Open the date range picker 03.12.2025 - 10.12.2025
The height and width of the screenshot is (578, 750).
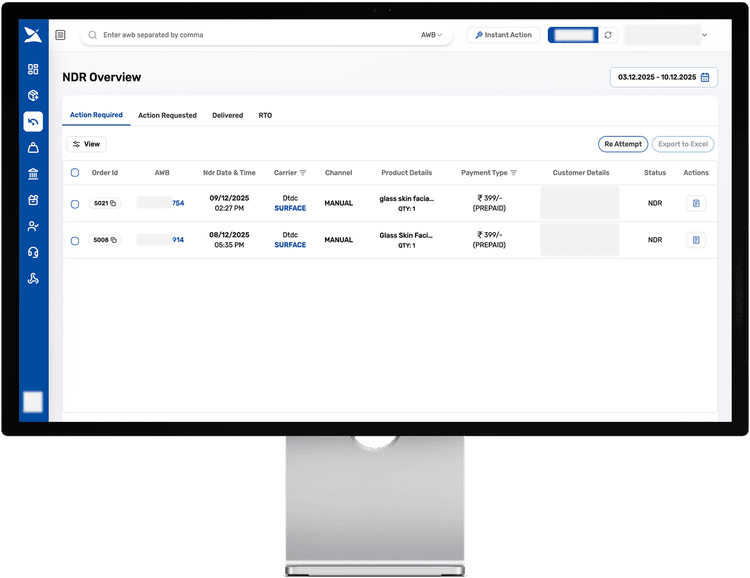(663, 77)
